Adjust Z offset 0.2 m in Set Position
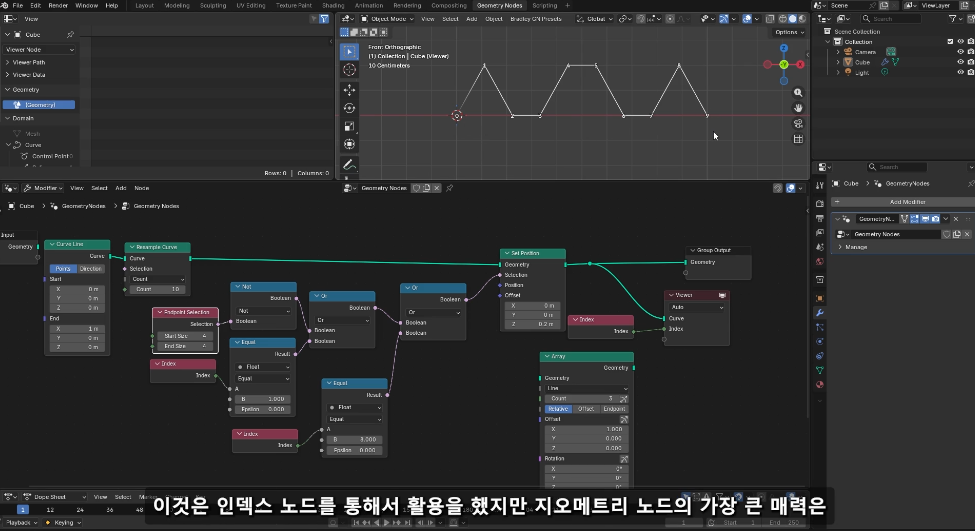975x531 pixels. tap(533, 324)
